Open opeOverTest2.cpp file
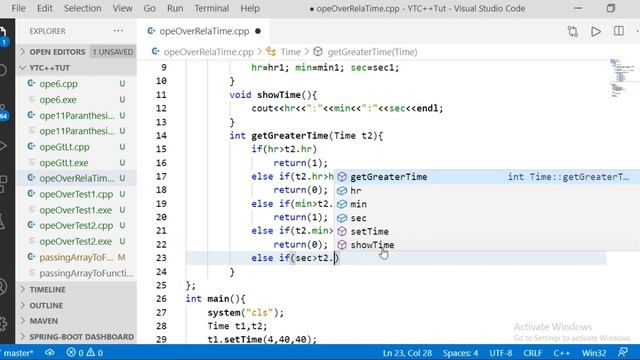Screen dimensions: 640x360 (x=76, y=226)
